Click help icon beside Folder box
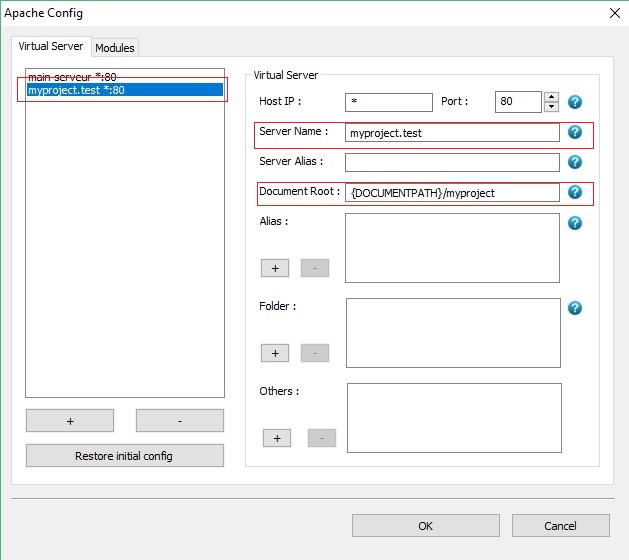Viewport: 629px width, 560px height. coord(575,308)
